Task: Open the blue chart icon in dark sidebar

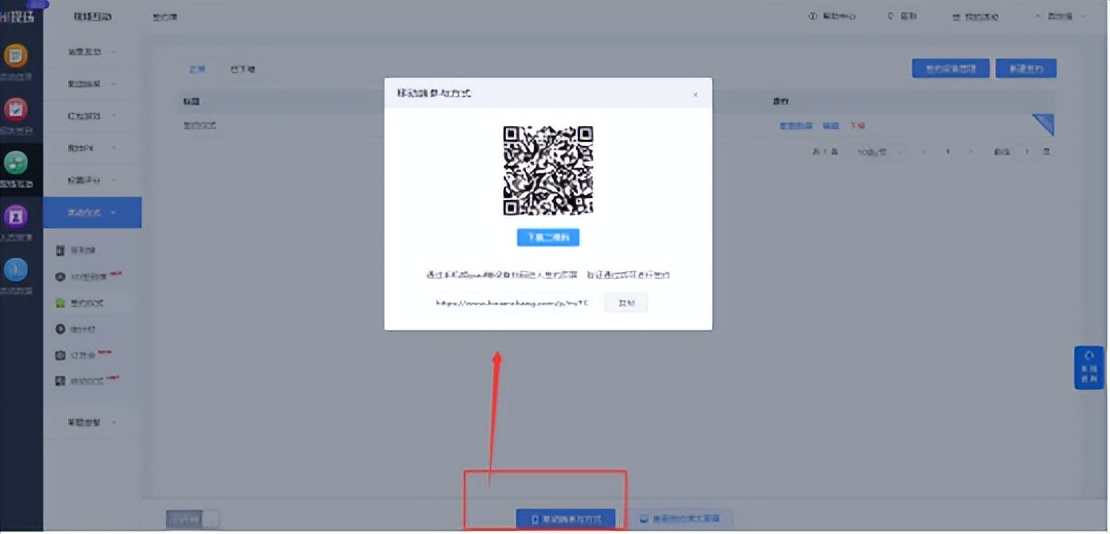Action: pyautogui.click(x=16, y=270)
